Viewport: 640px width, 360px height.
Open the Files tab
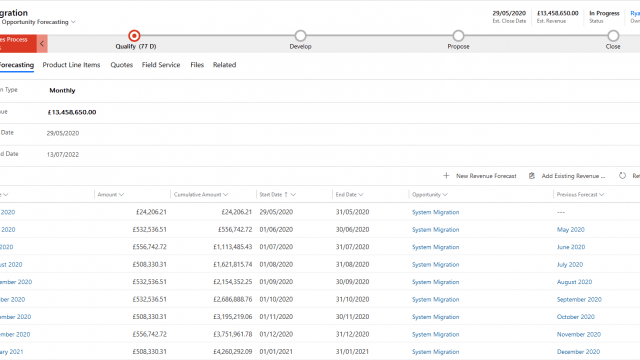click(197, 65)
